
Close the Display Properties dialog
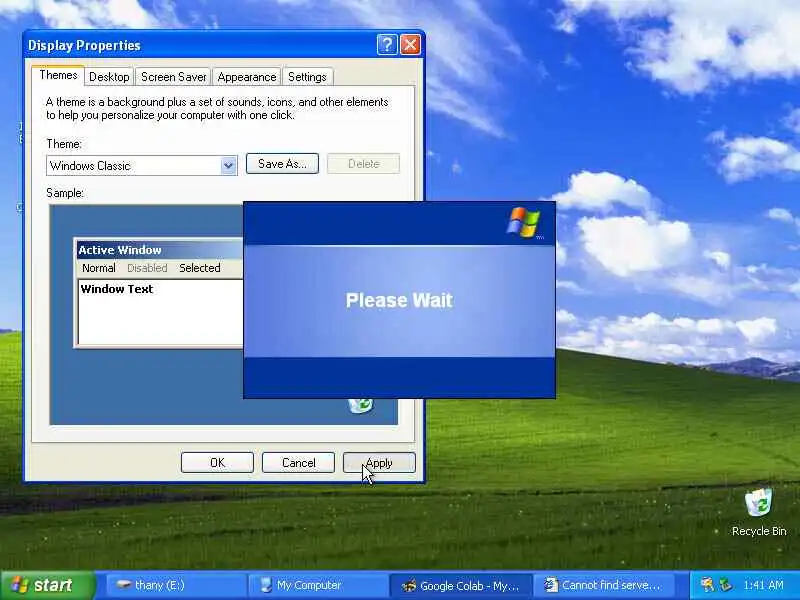click(x=410, y=45)
